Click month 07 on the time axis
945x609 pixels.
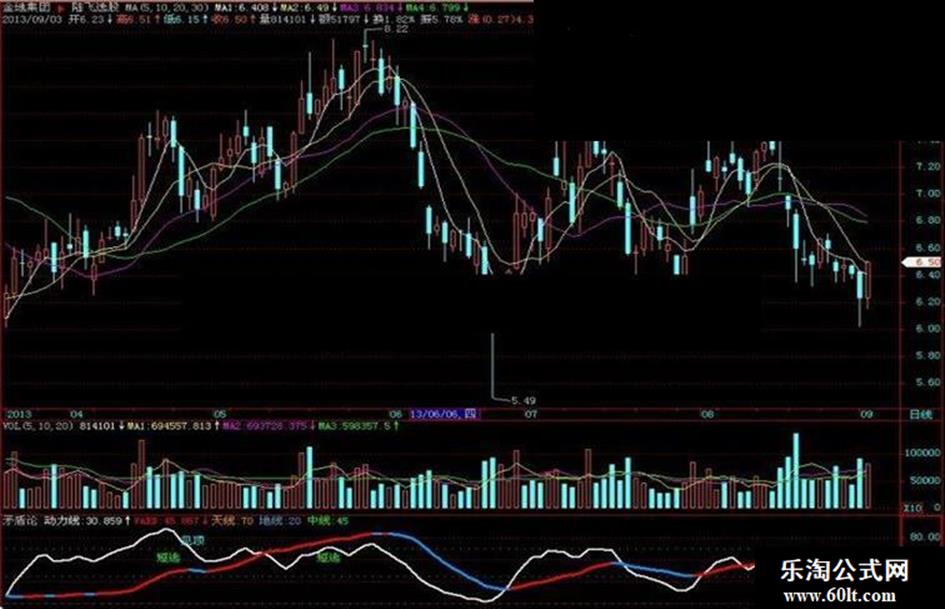click(x=531, y=414)
